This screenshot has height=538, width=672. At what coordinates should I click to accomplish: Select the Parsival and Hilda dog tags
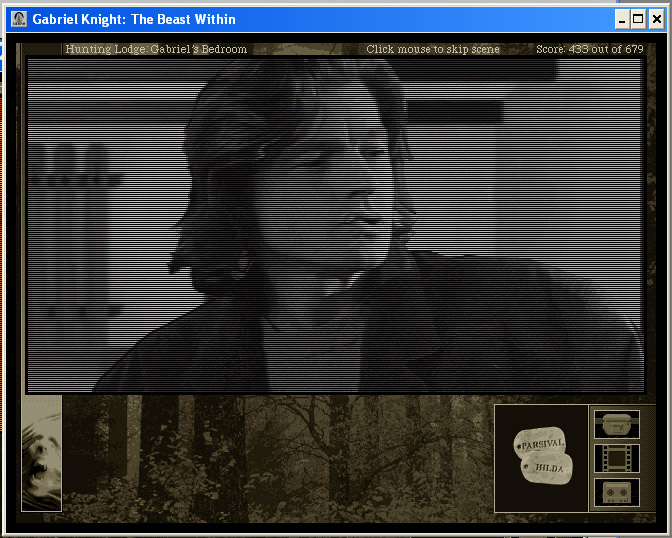coord(543,456)
